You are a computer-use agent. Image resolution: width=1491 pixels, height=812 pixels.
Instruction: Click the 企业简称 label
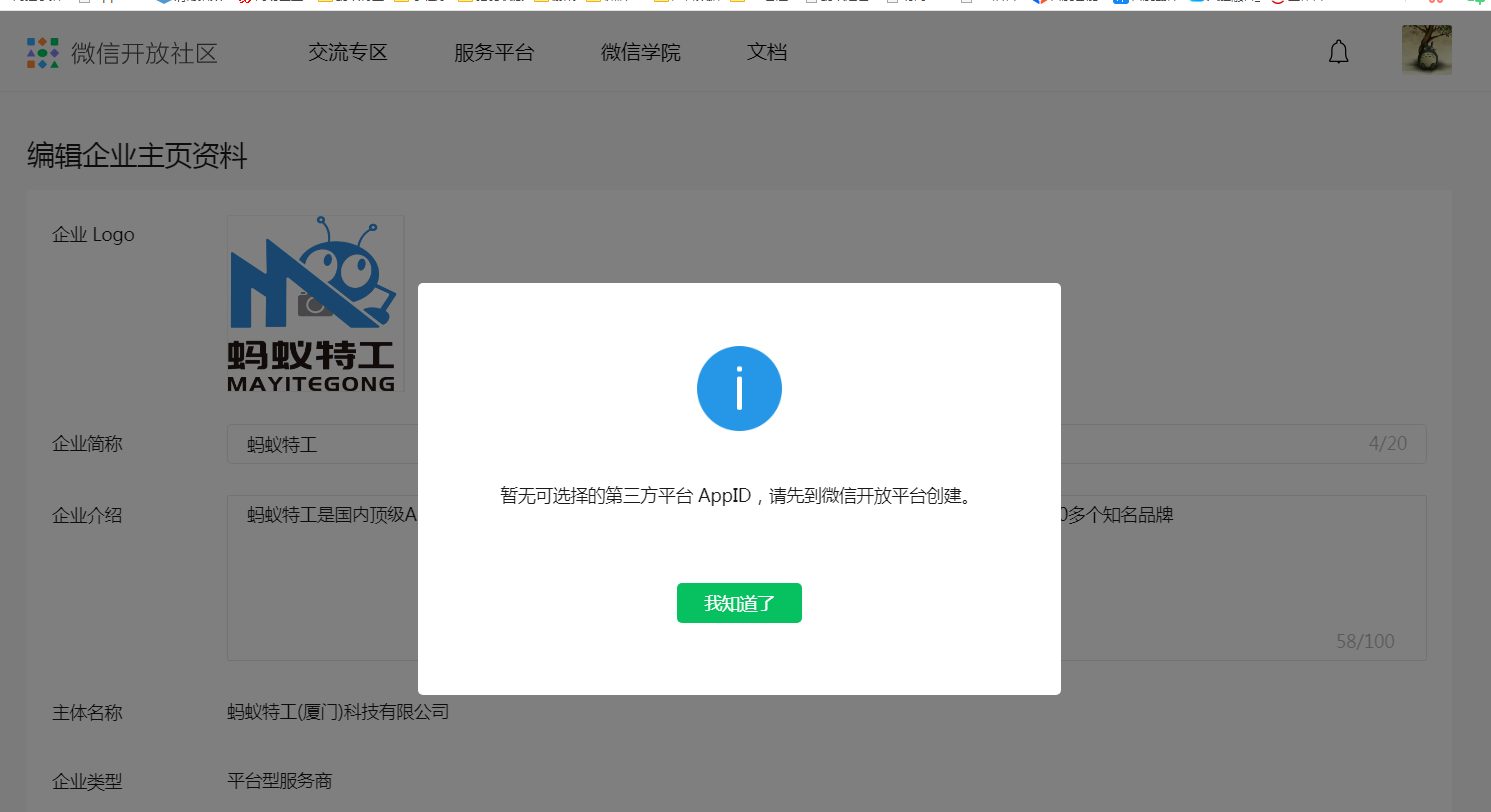pyautogui.click(x=87, y=443)
